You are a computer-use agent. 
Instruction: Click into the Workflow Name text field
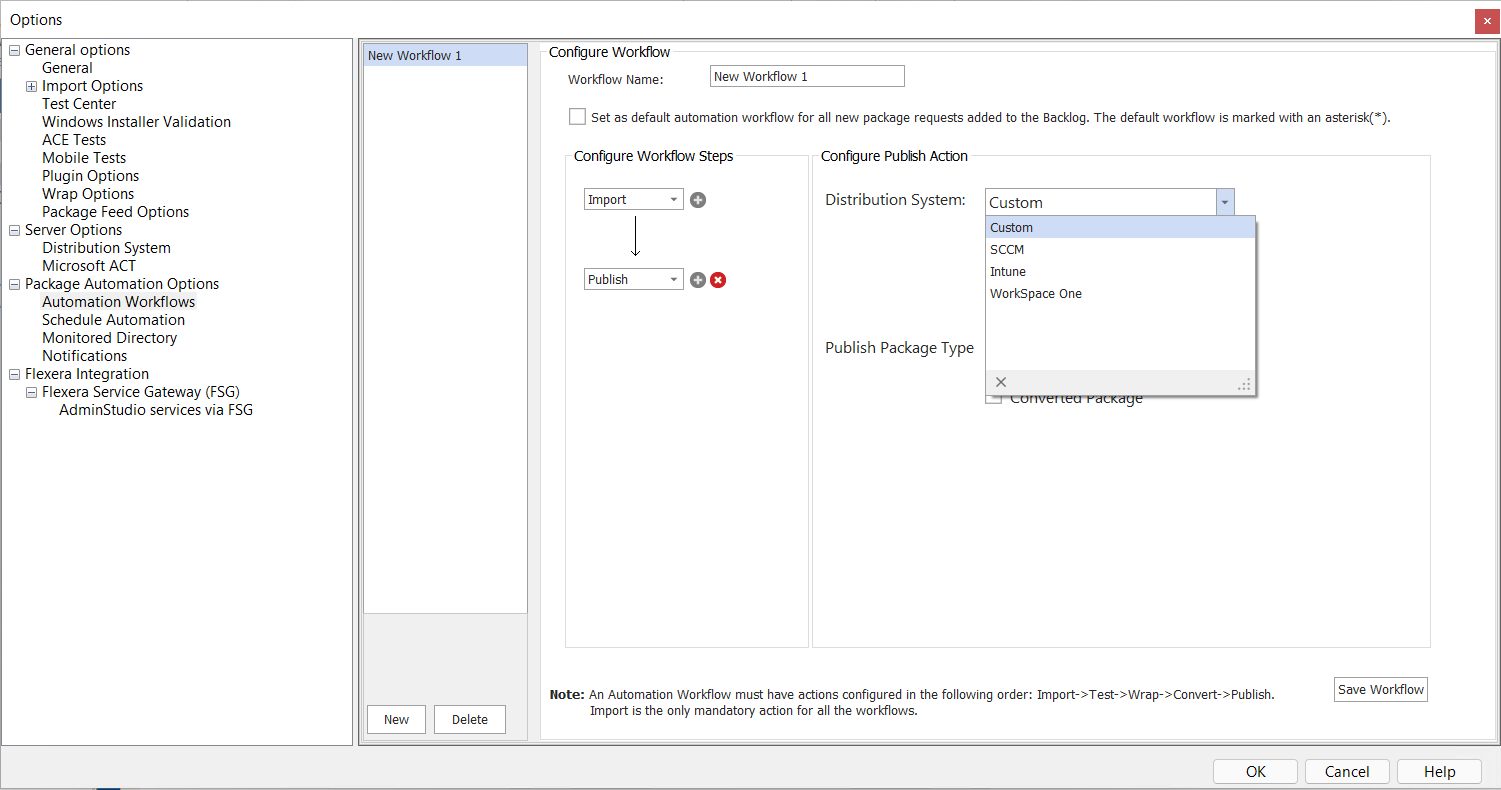pyautogui.click(x=806, y=77)
